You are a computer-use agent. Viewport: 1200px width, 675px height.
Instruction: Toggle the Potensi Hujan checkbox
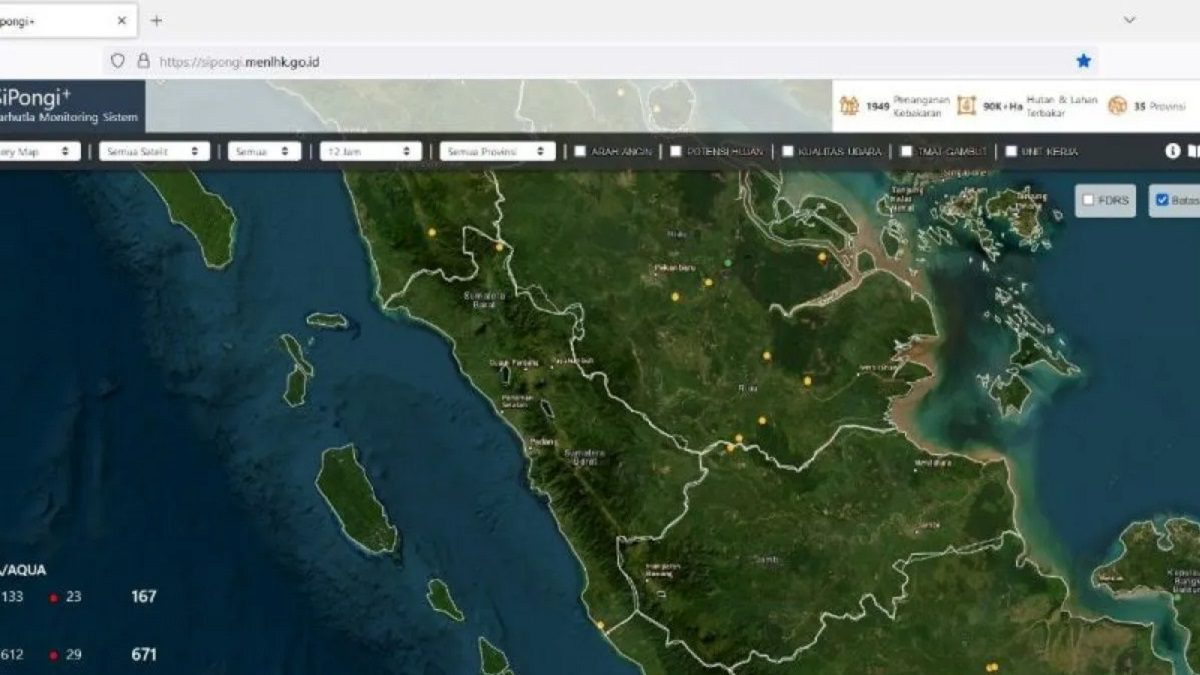tap(676, 151)
